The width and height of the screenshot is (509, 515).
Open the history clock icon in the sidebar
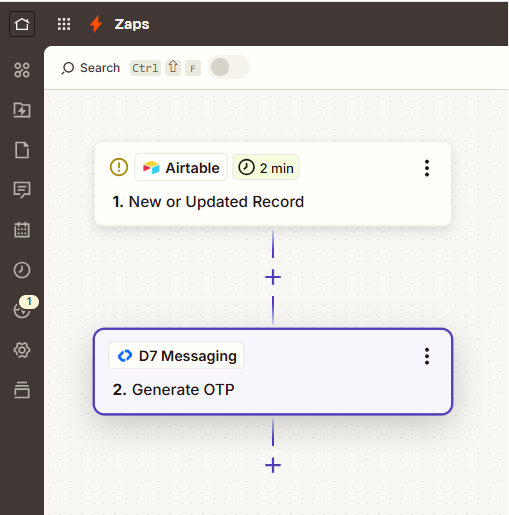22,270
